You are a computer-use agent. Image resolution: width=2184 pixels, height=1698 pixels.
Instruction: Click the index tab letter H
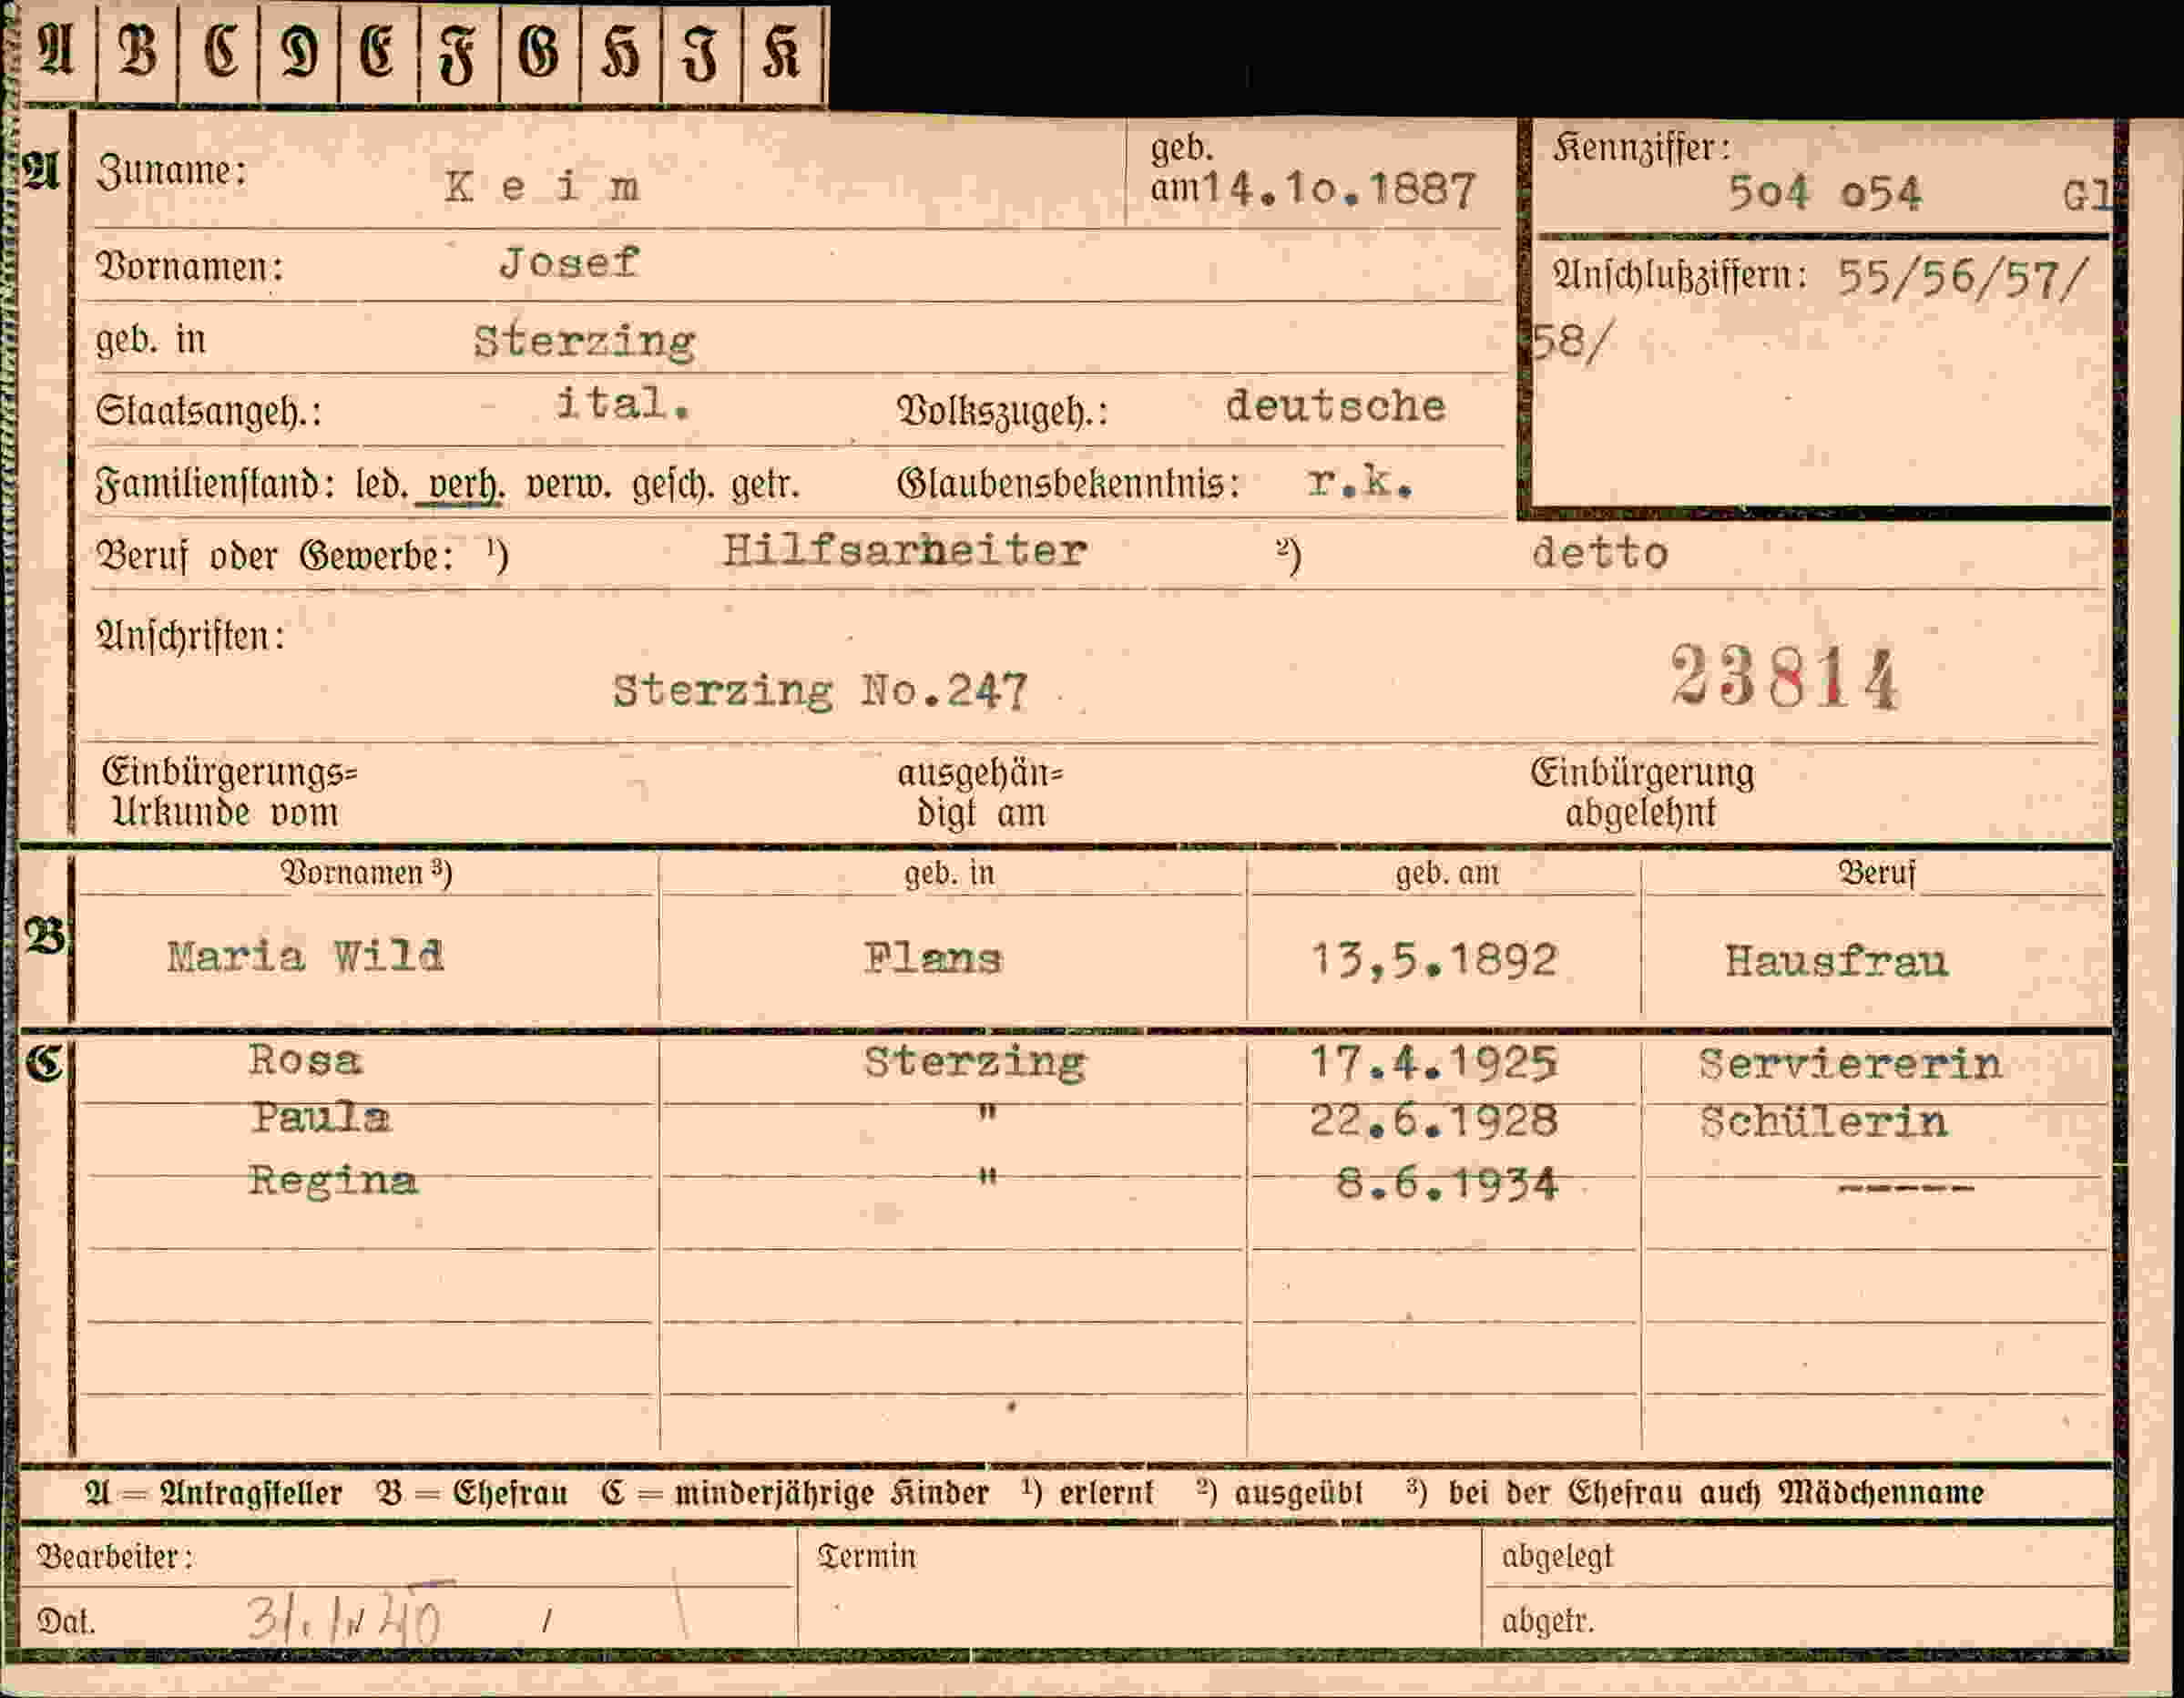point(620,51)
